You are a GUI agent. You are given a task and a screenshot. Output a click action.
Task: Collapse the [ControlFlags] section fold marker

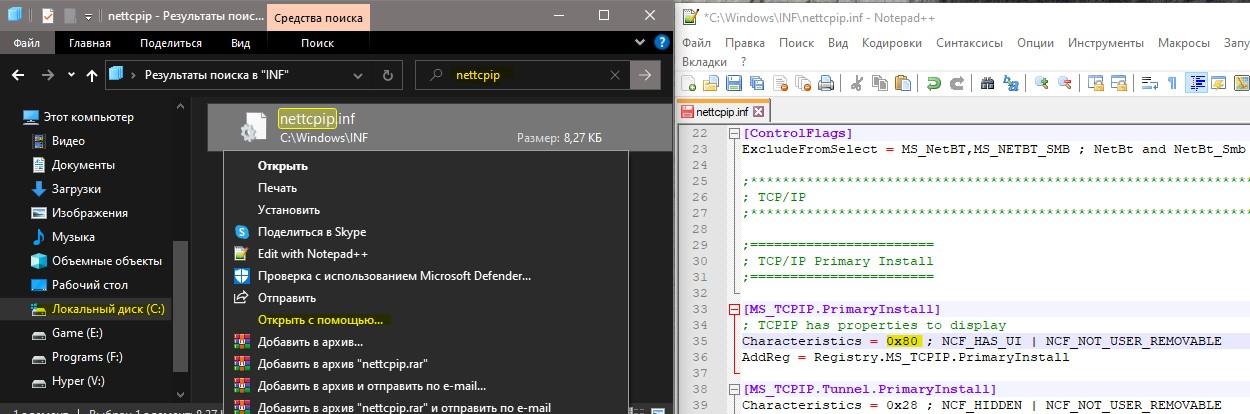point(735,133)
